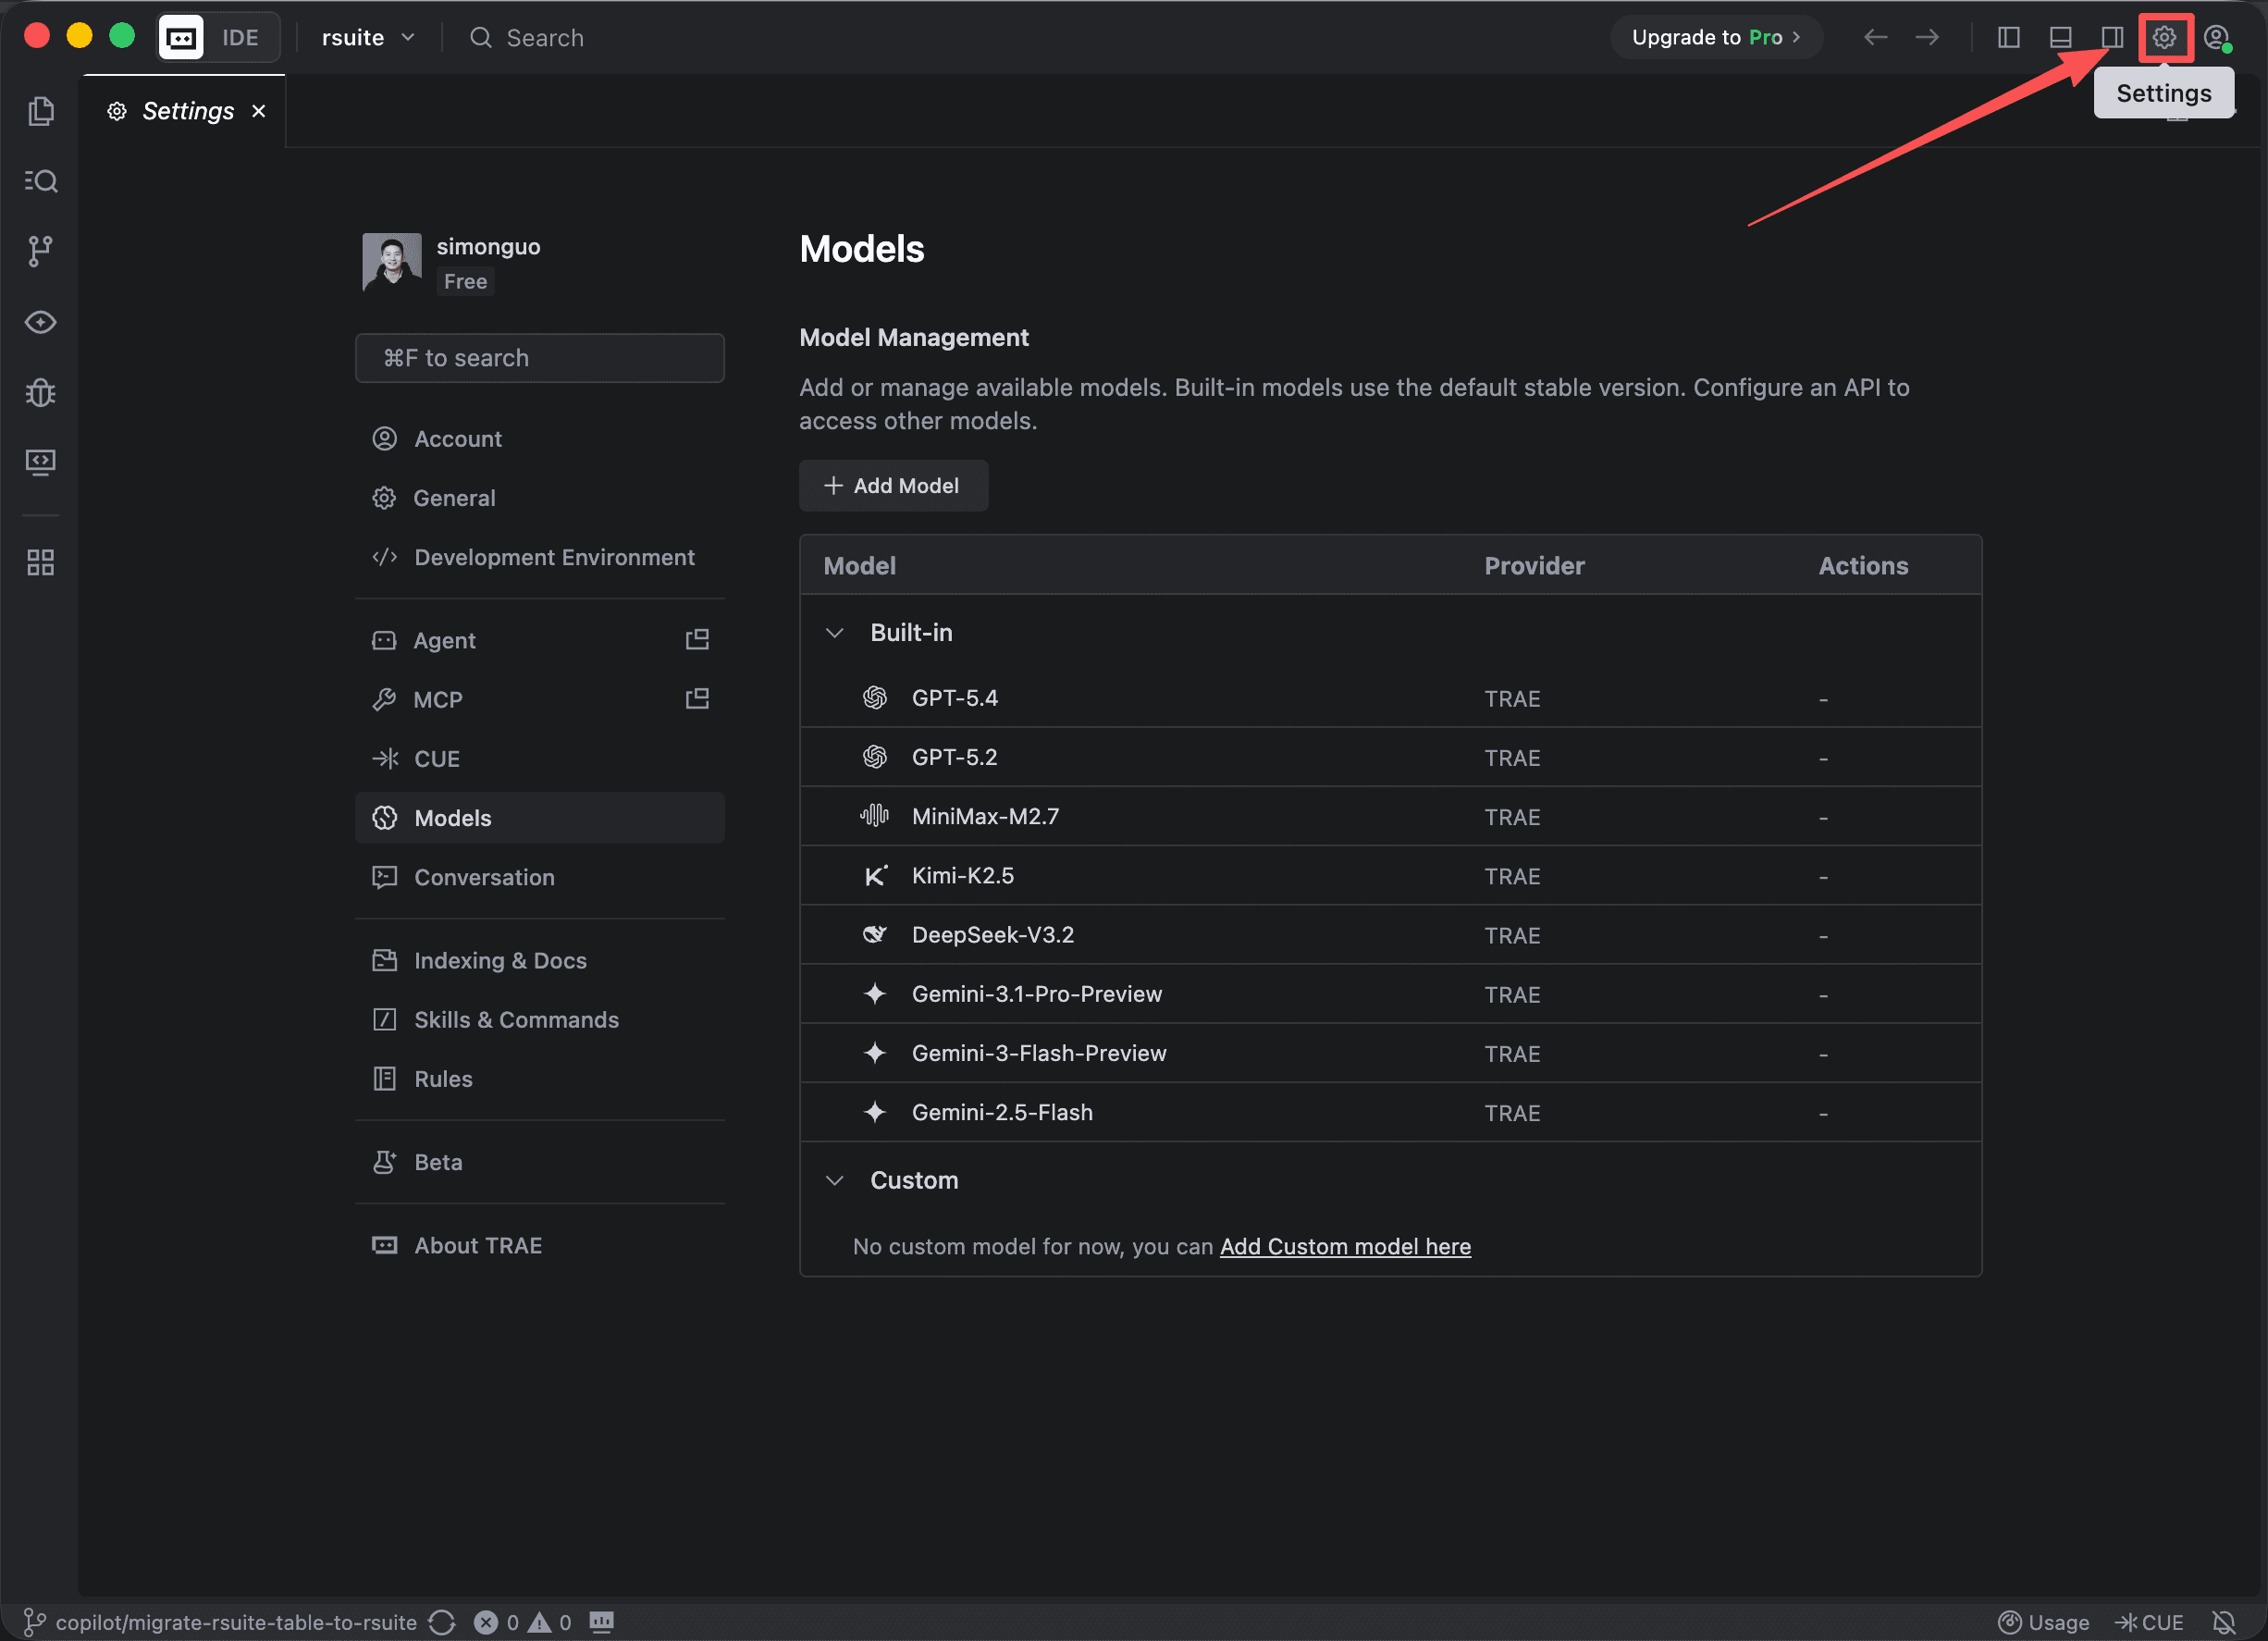2268x1641 pixels.
Task: Select the MiniMax-M2.7 model row
Action: click(1390, 816)
